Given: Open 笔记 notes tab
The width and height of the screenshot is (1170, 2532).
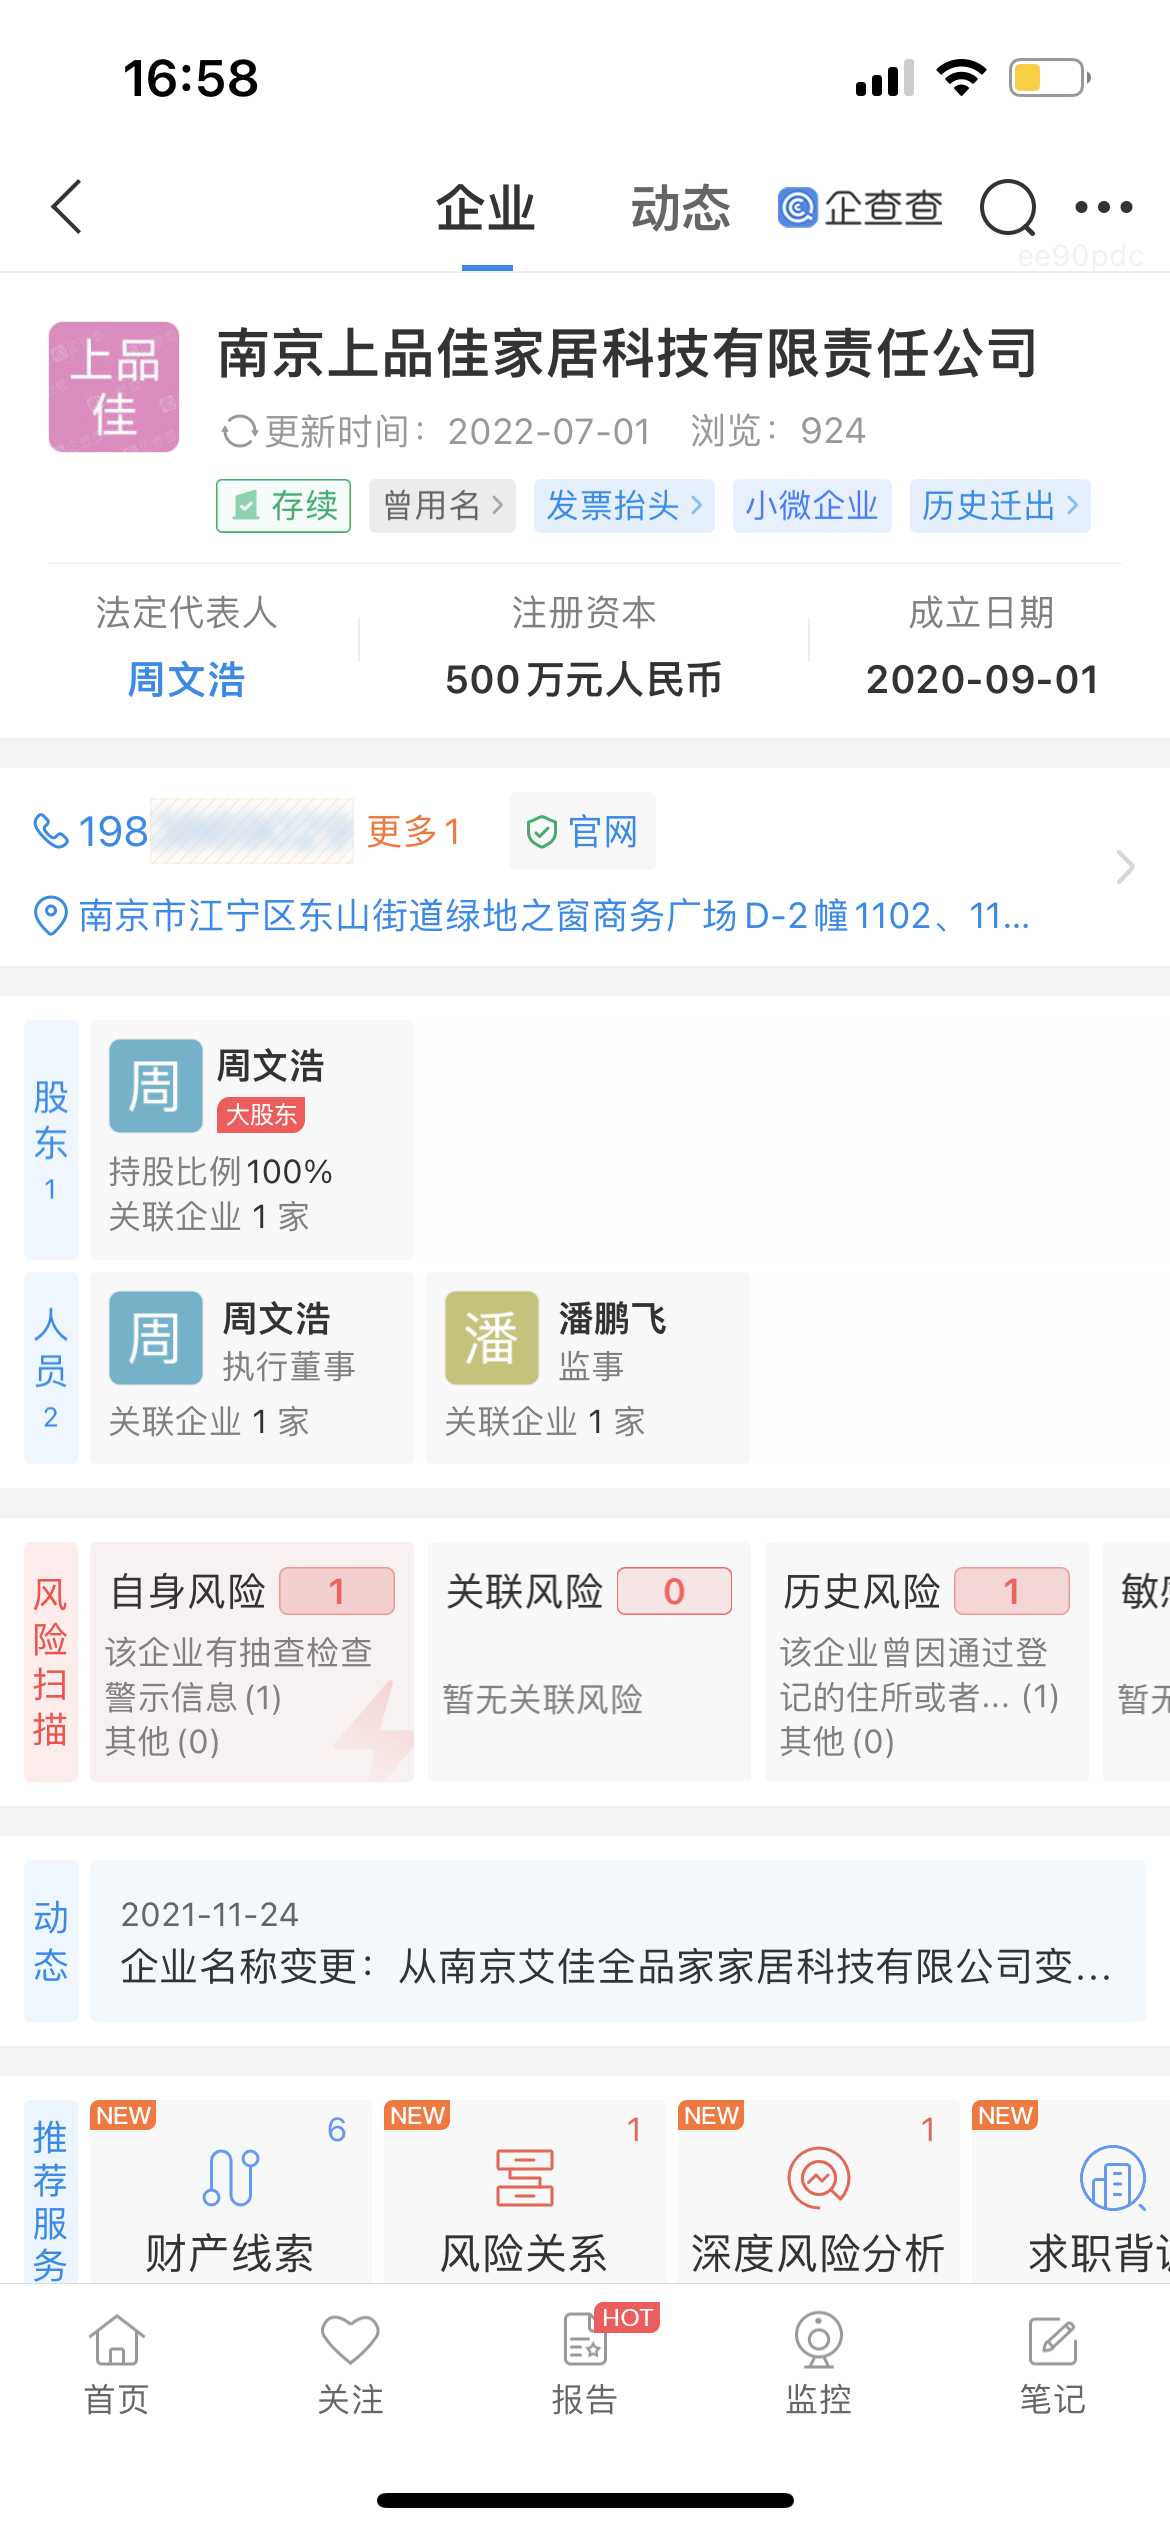Looking at the screenshot, I should coord(1052,2364).
